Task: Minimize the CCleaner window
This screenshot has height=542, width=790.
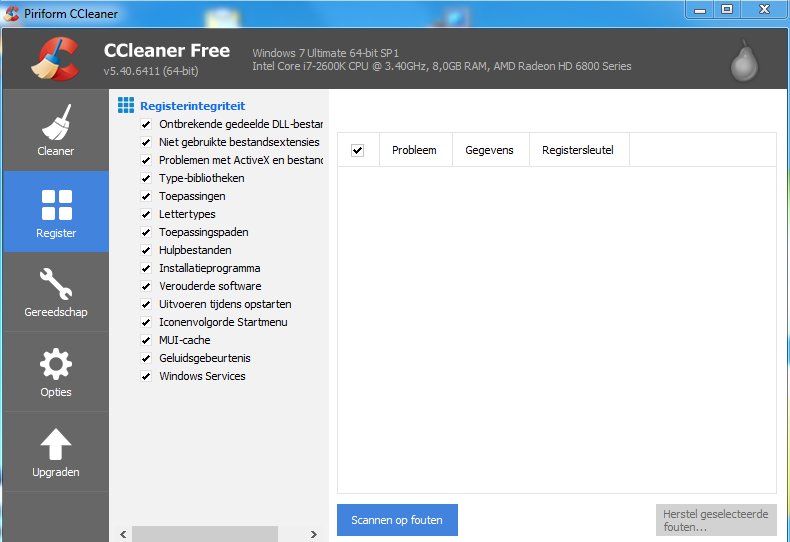Action: (700, 10)
